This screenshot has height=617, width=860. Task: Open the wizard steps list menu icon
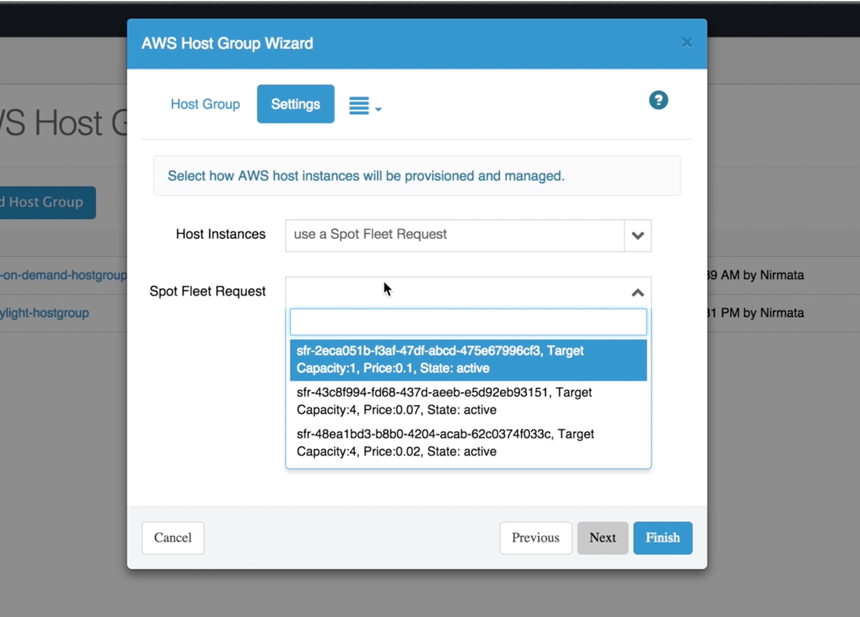coord(365,105)
